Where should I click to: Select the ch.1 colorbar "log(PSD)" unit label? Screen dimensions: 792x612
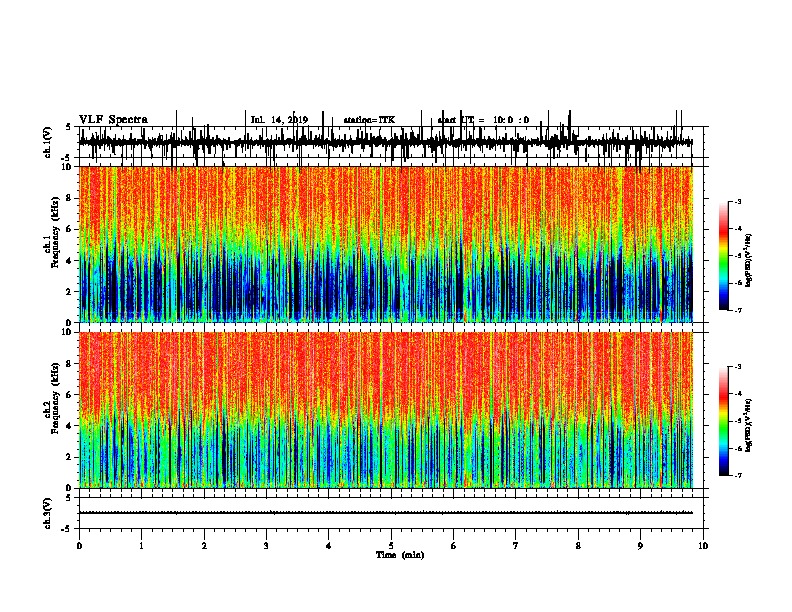(748, 260)
